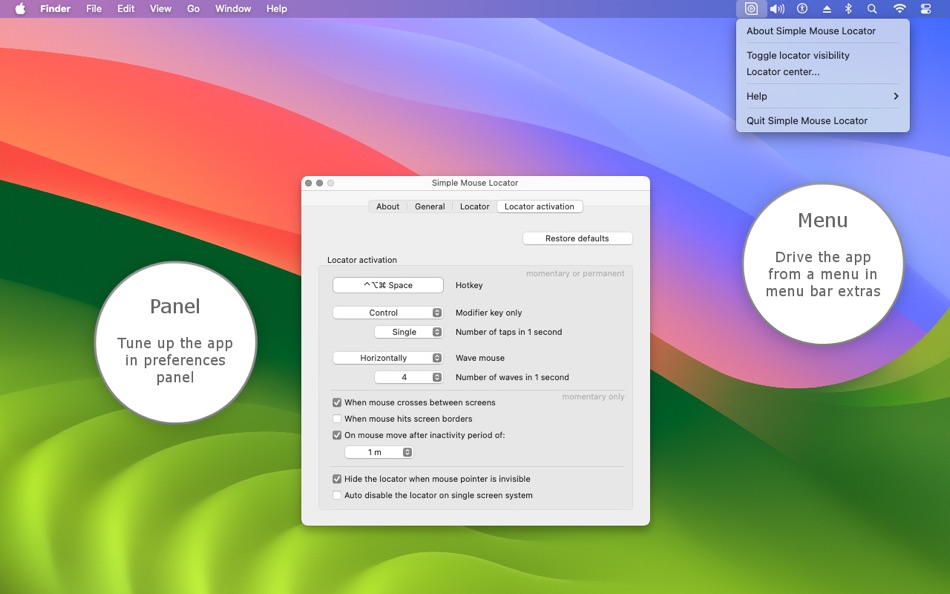950x594 pixels.
Task: Click the 'Hotkey' label
Action: pos(469,285)
